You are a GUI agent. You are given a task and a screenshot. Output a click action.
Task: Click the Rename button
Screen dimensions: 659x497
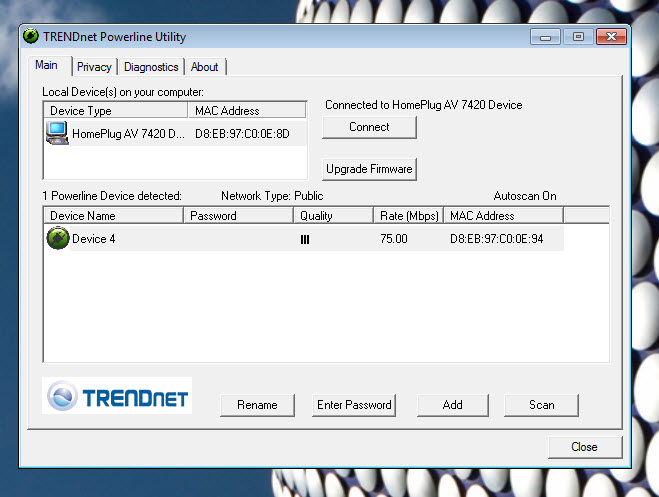[x=257, y=405]
